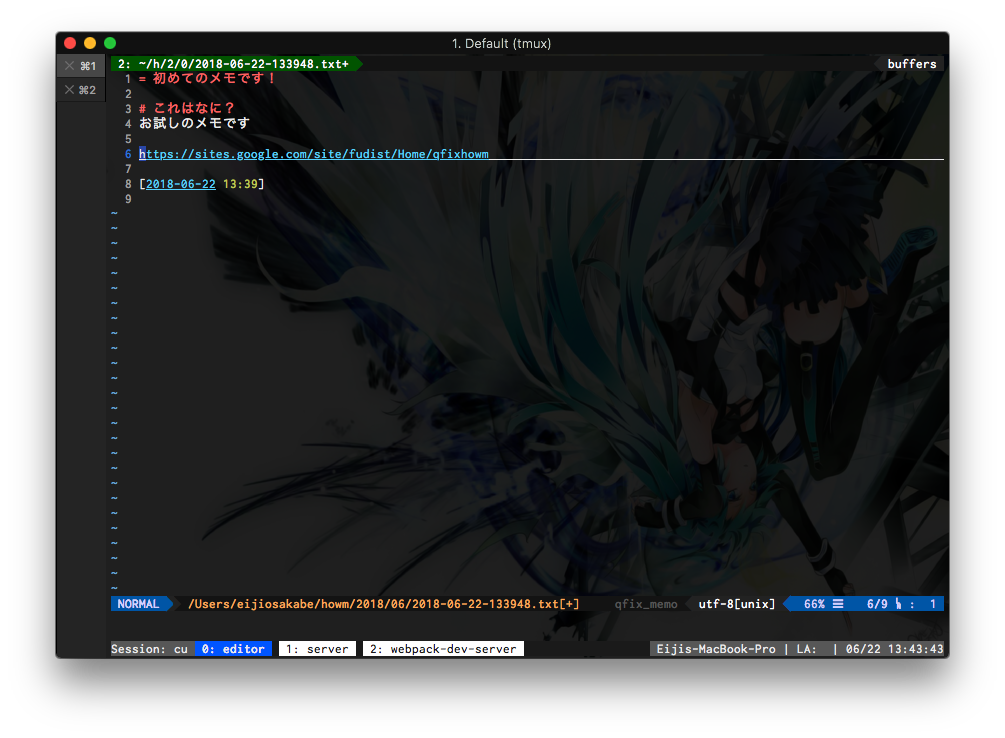Screen dimensions: 1005x738
Task: Click the clock showing 06/22 13:43:43
Action: point(893,647)
